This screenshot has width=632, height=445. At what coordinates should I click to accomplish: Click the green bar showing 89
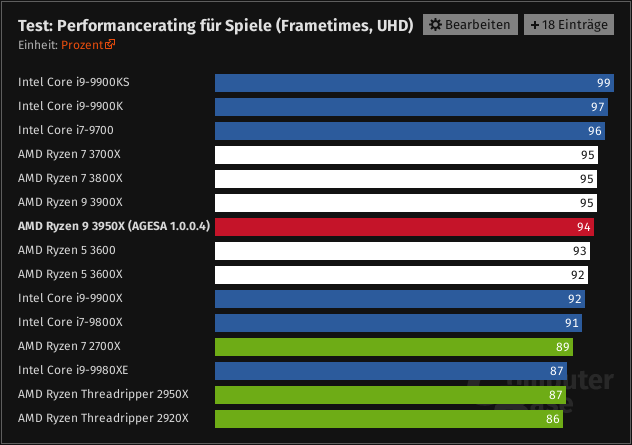(x=394, y=347)
